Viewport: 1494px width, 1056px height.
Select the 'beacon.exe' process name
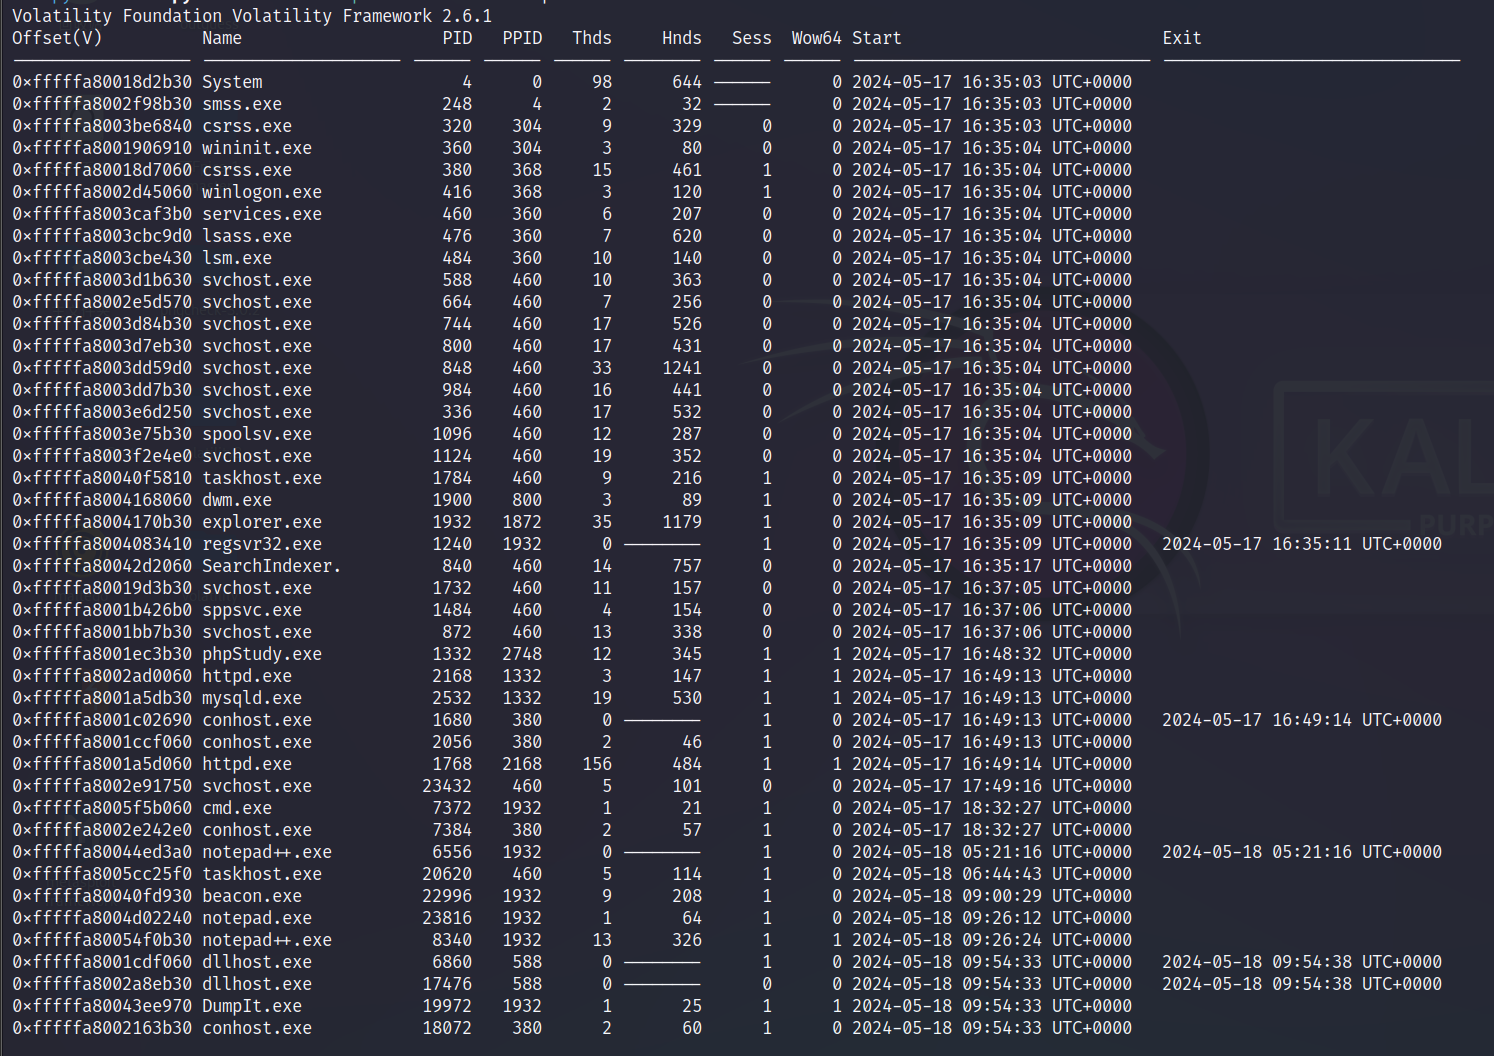252,896
